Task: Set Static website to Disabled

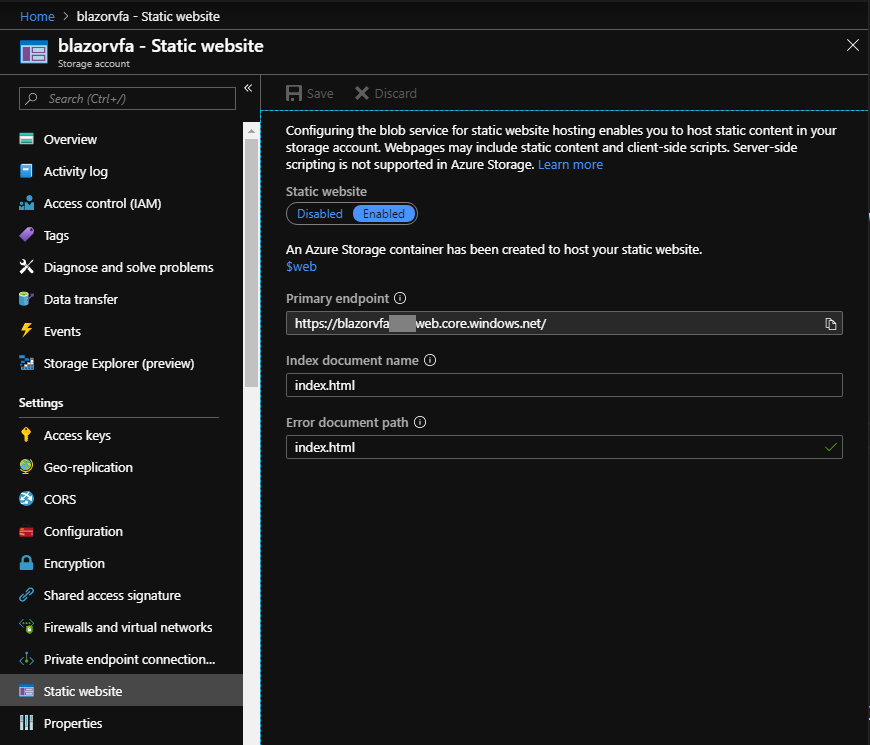Action: tap(320, 214)
